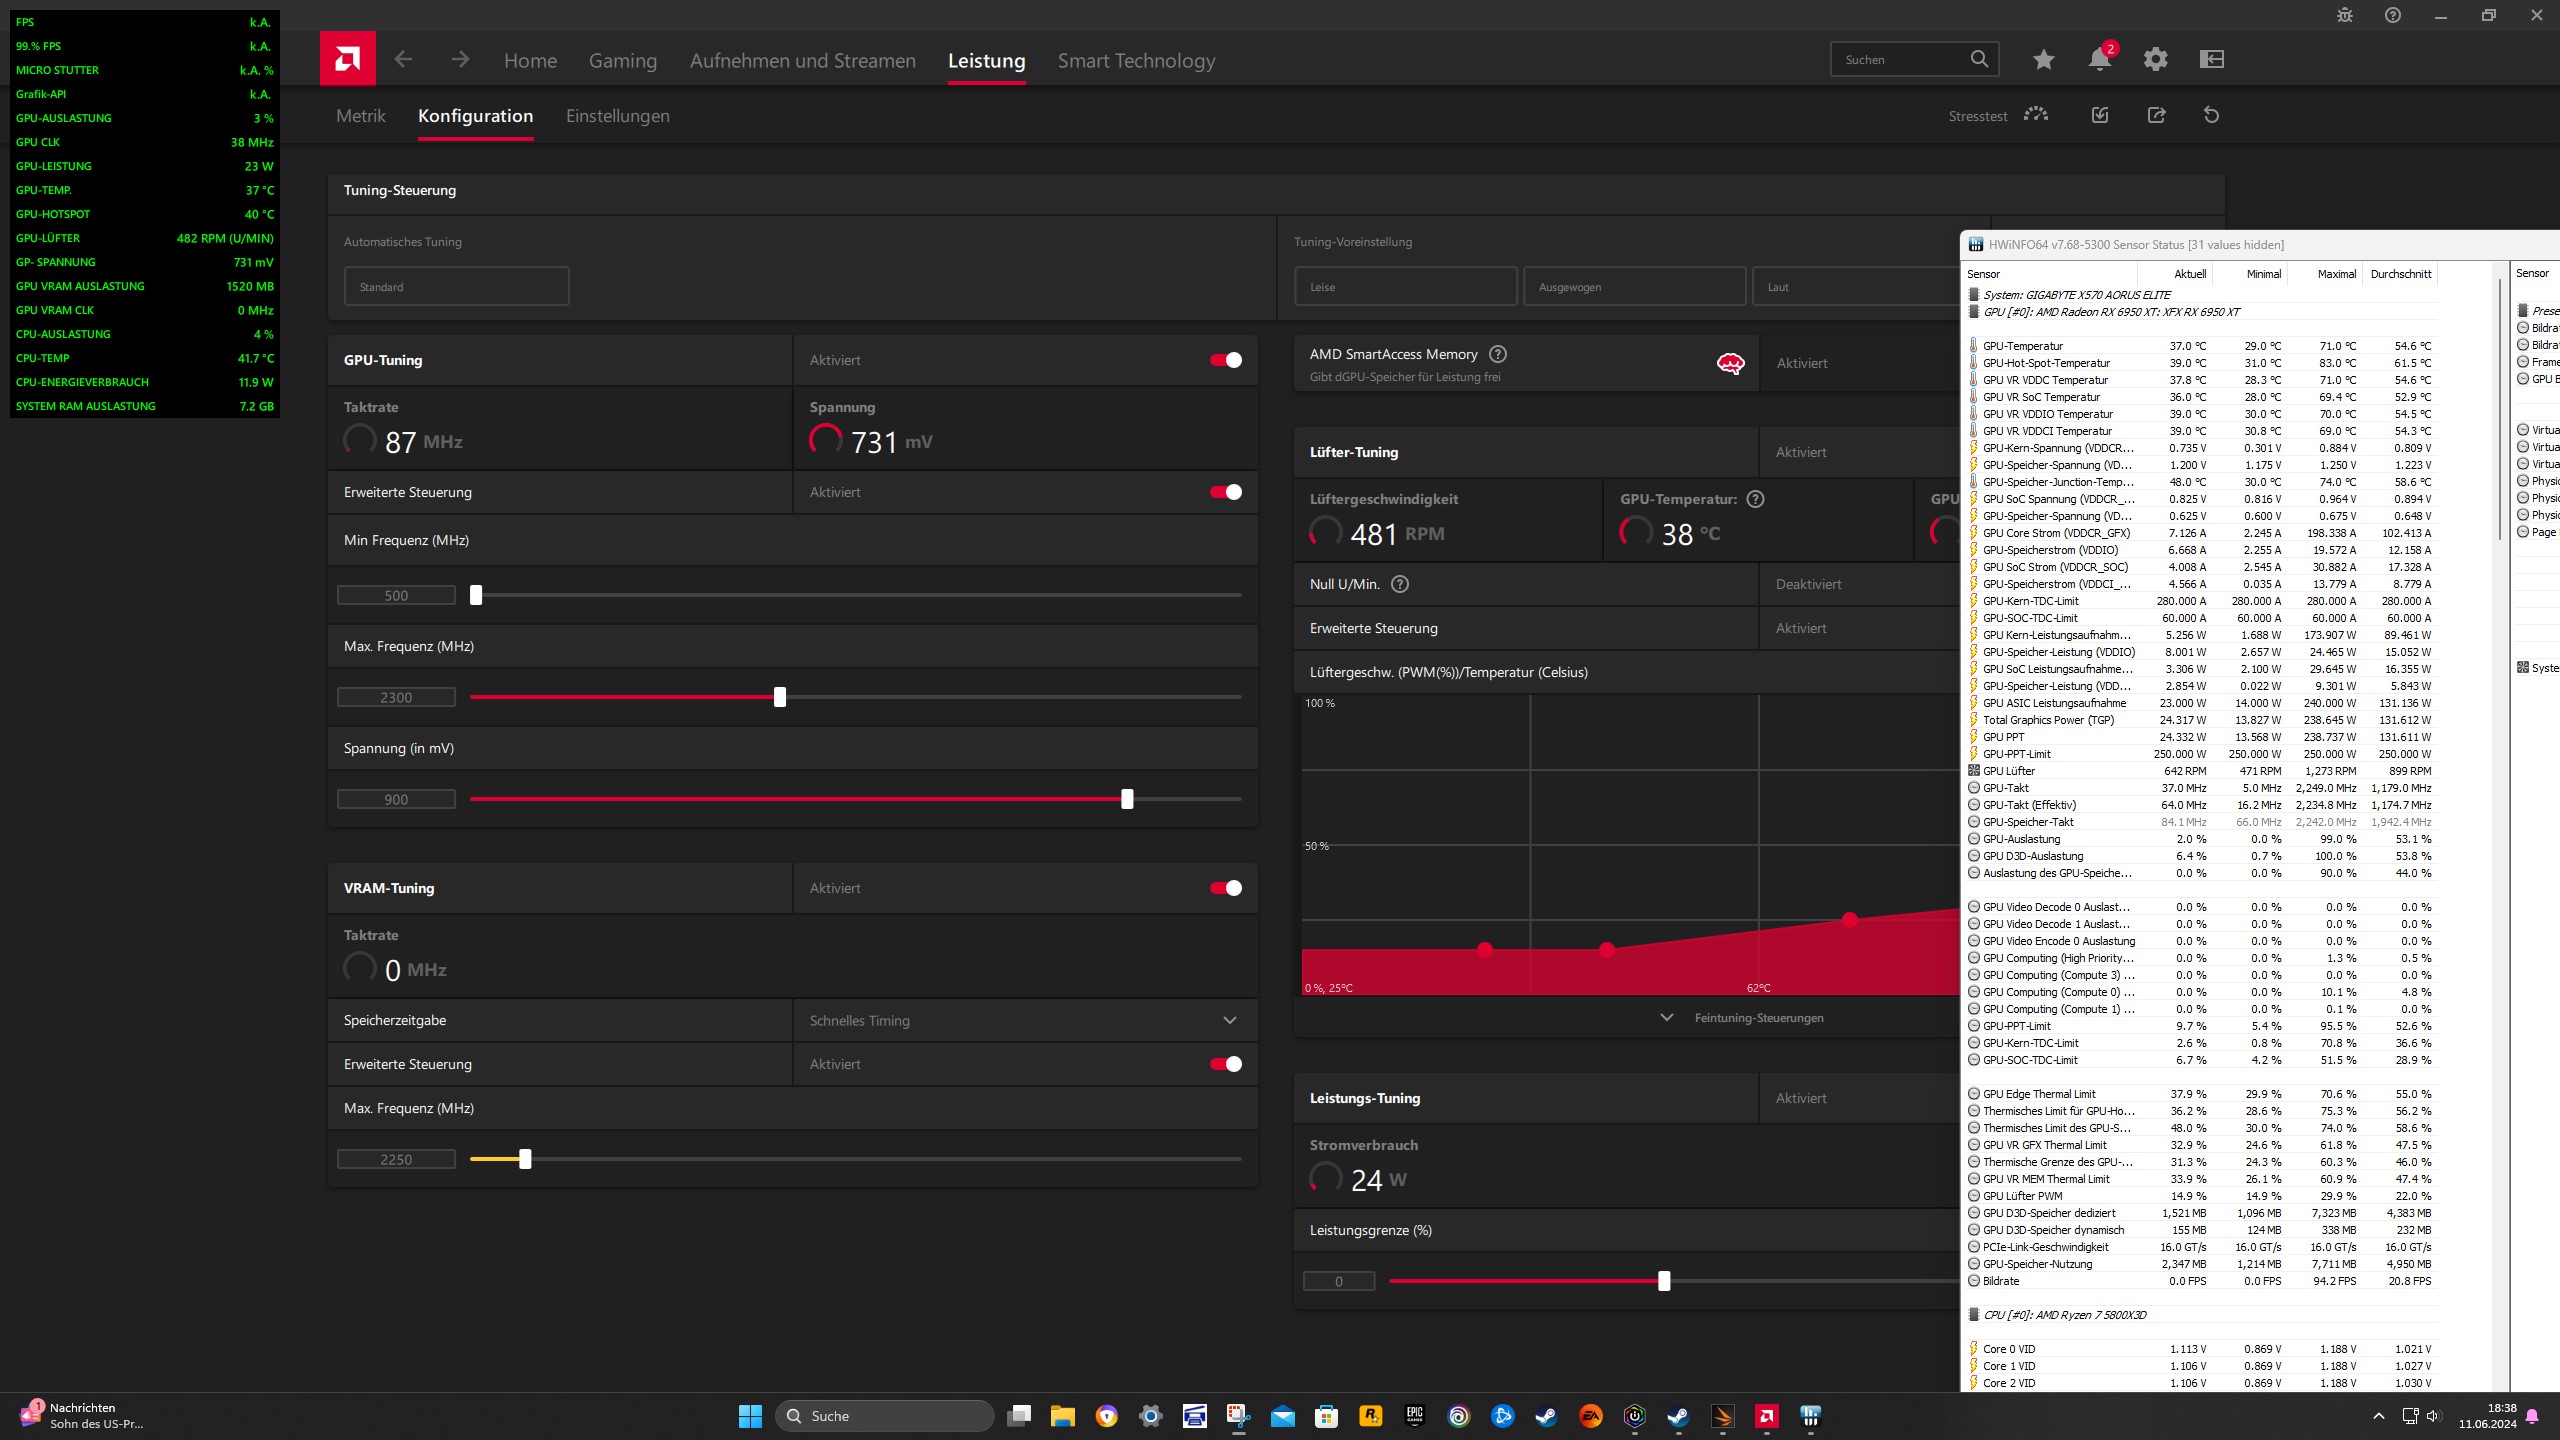Show help for AMD SmartAccess Memory
Screen dimensions: 2560x1440
(x=1498, y=354)
